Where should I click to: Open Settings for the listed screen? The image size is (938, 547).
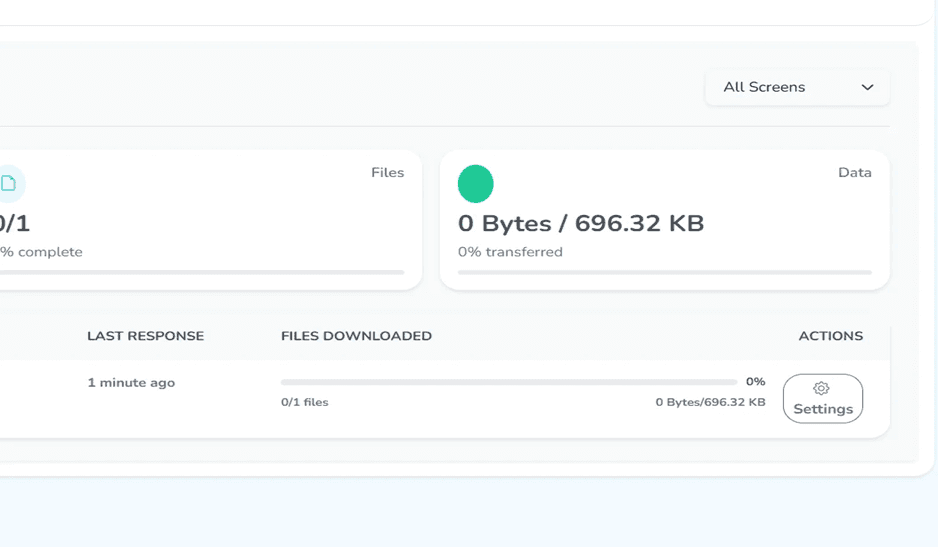[x=823, y=399]
